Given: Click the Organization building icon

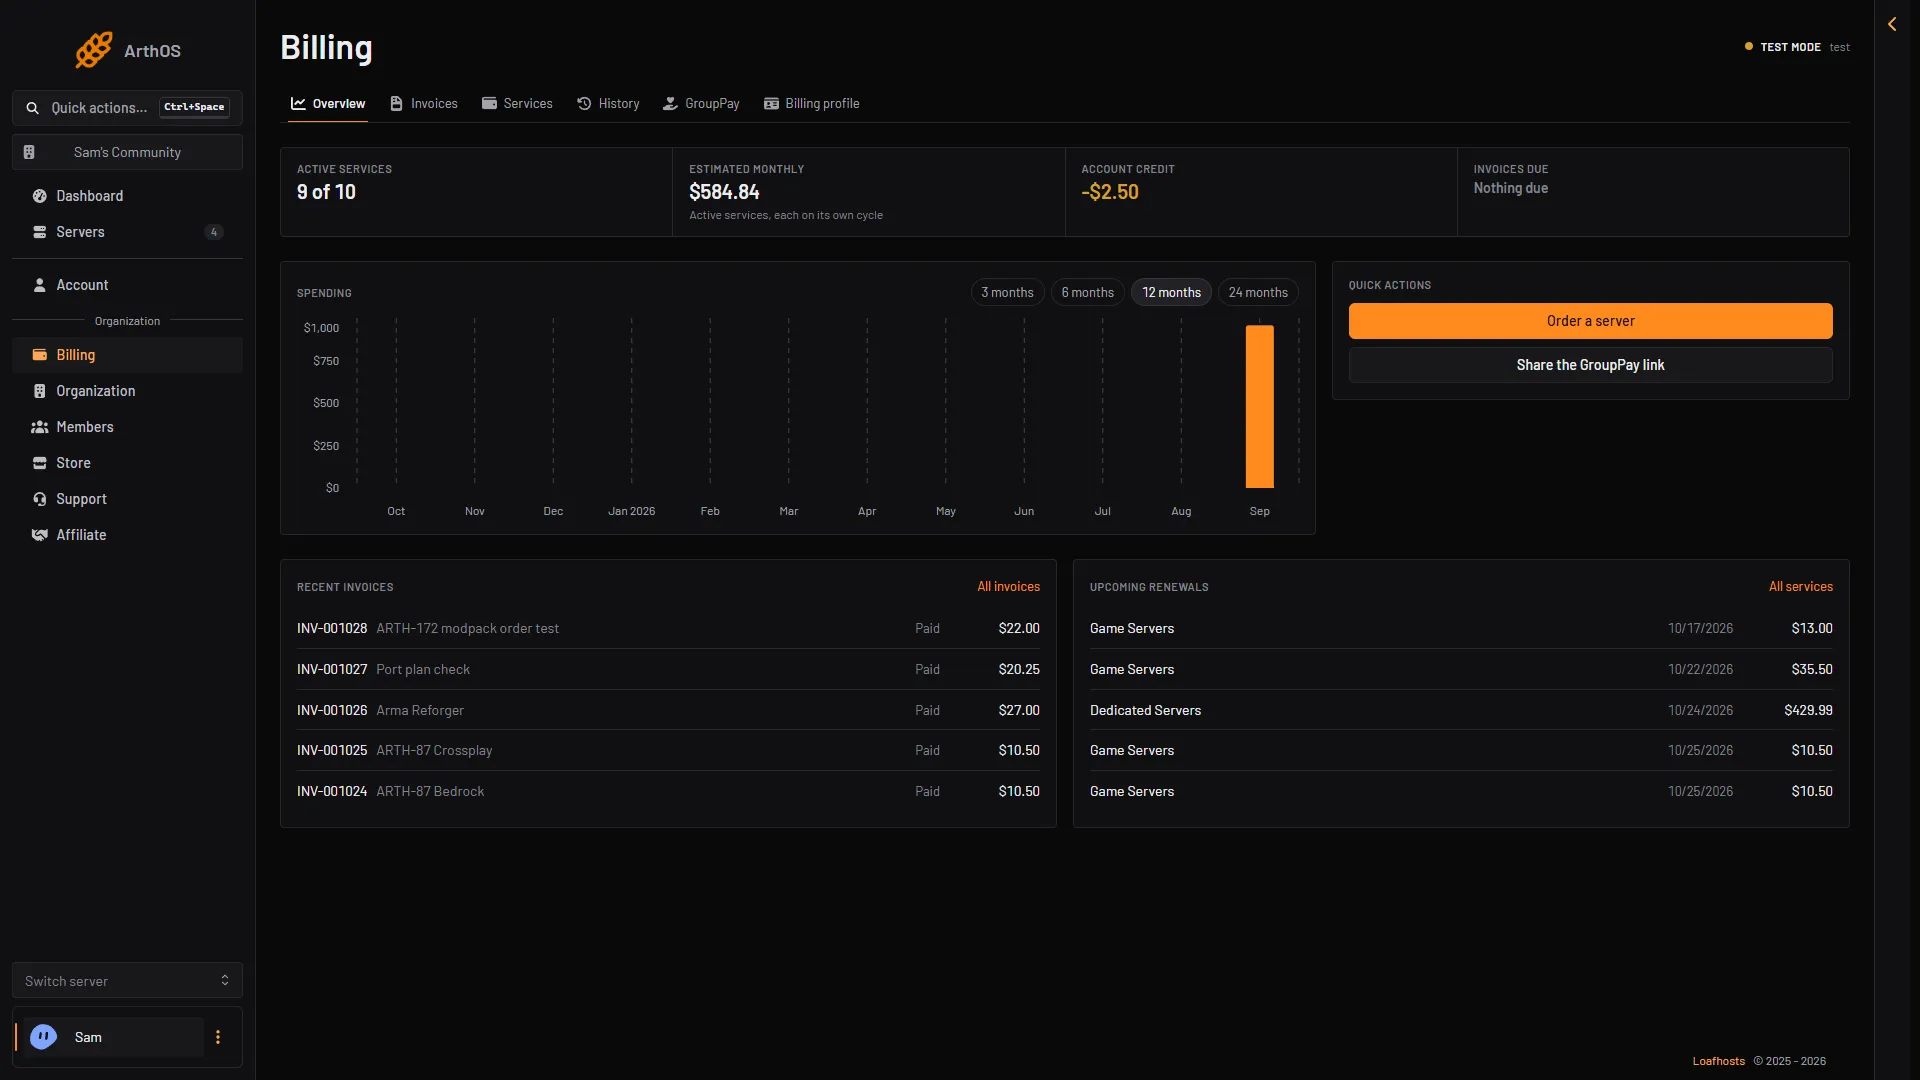Looking at the screenshot, I should pyautogui.click(x=40, y=391).
